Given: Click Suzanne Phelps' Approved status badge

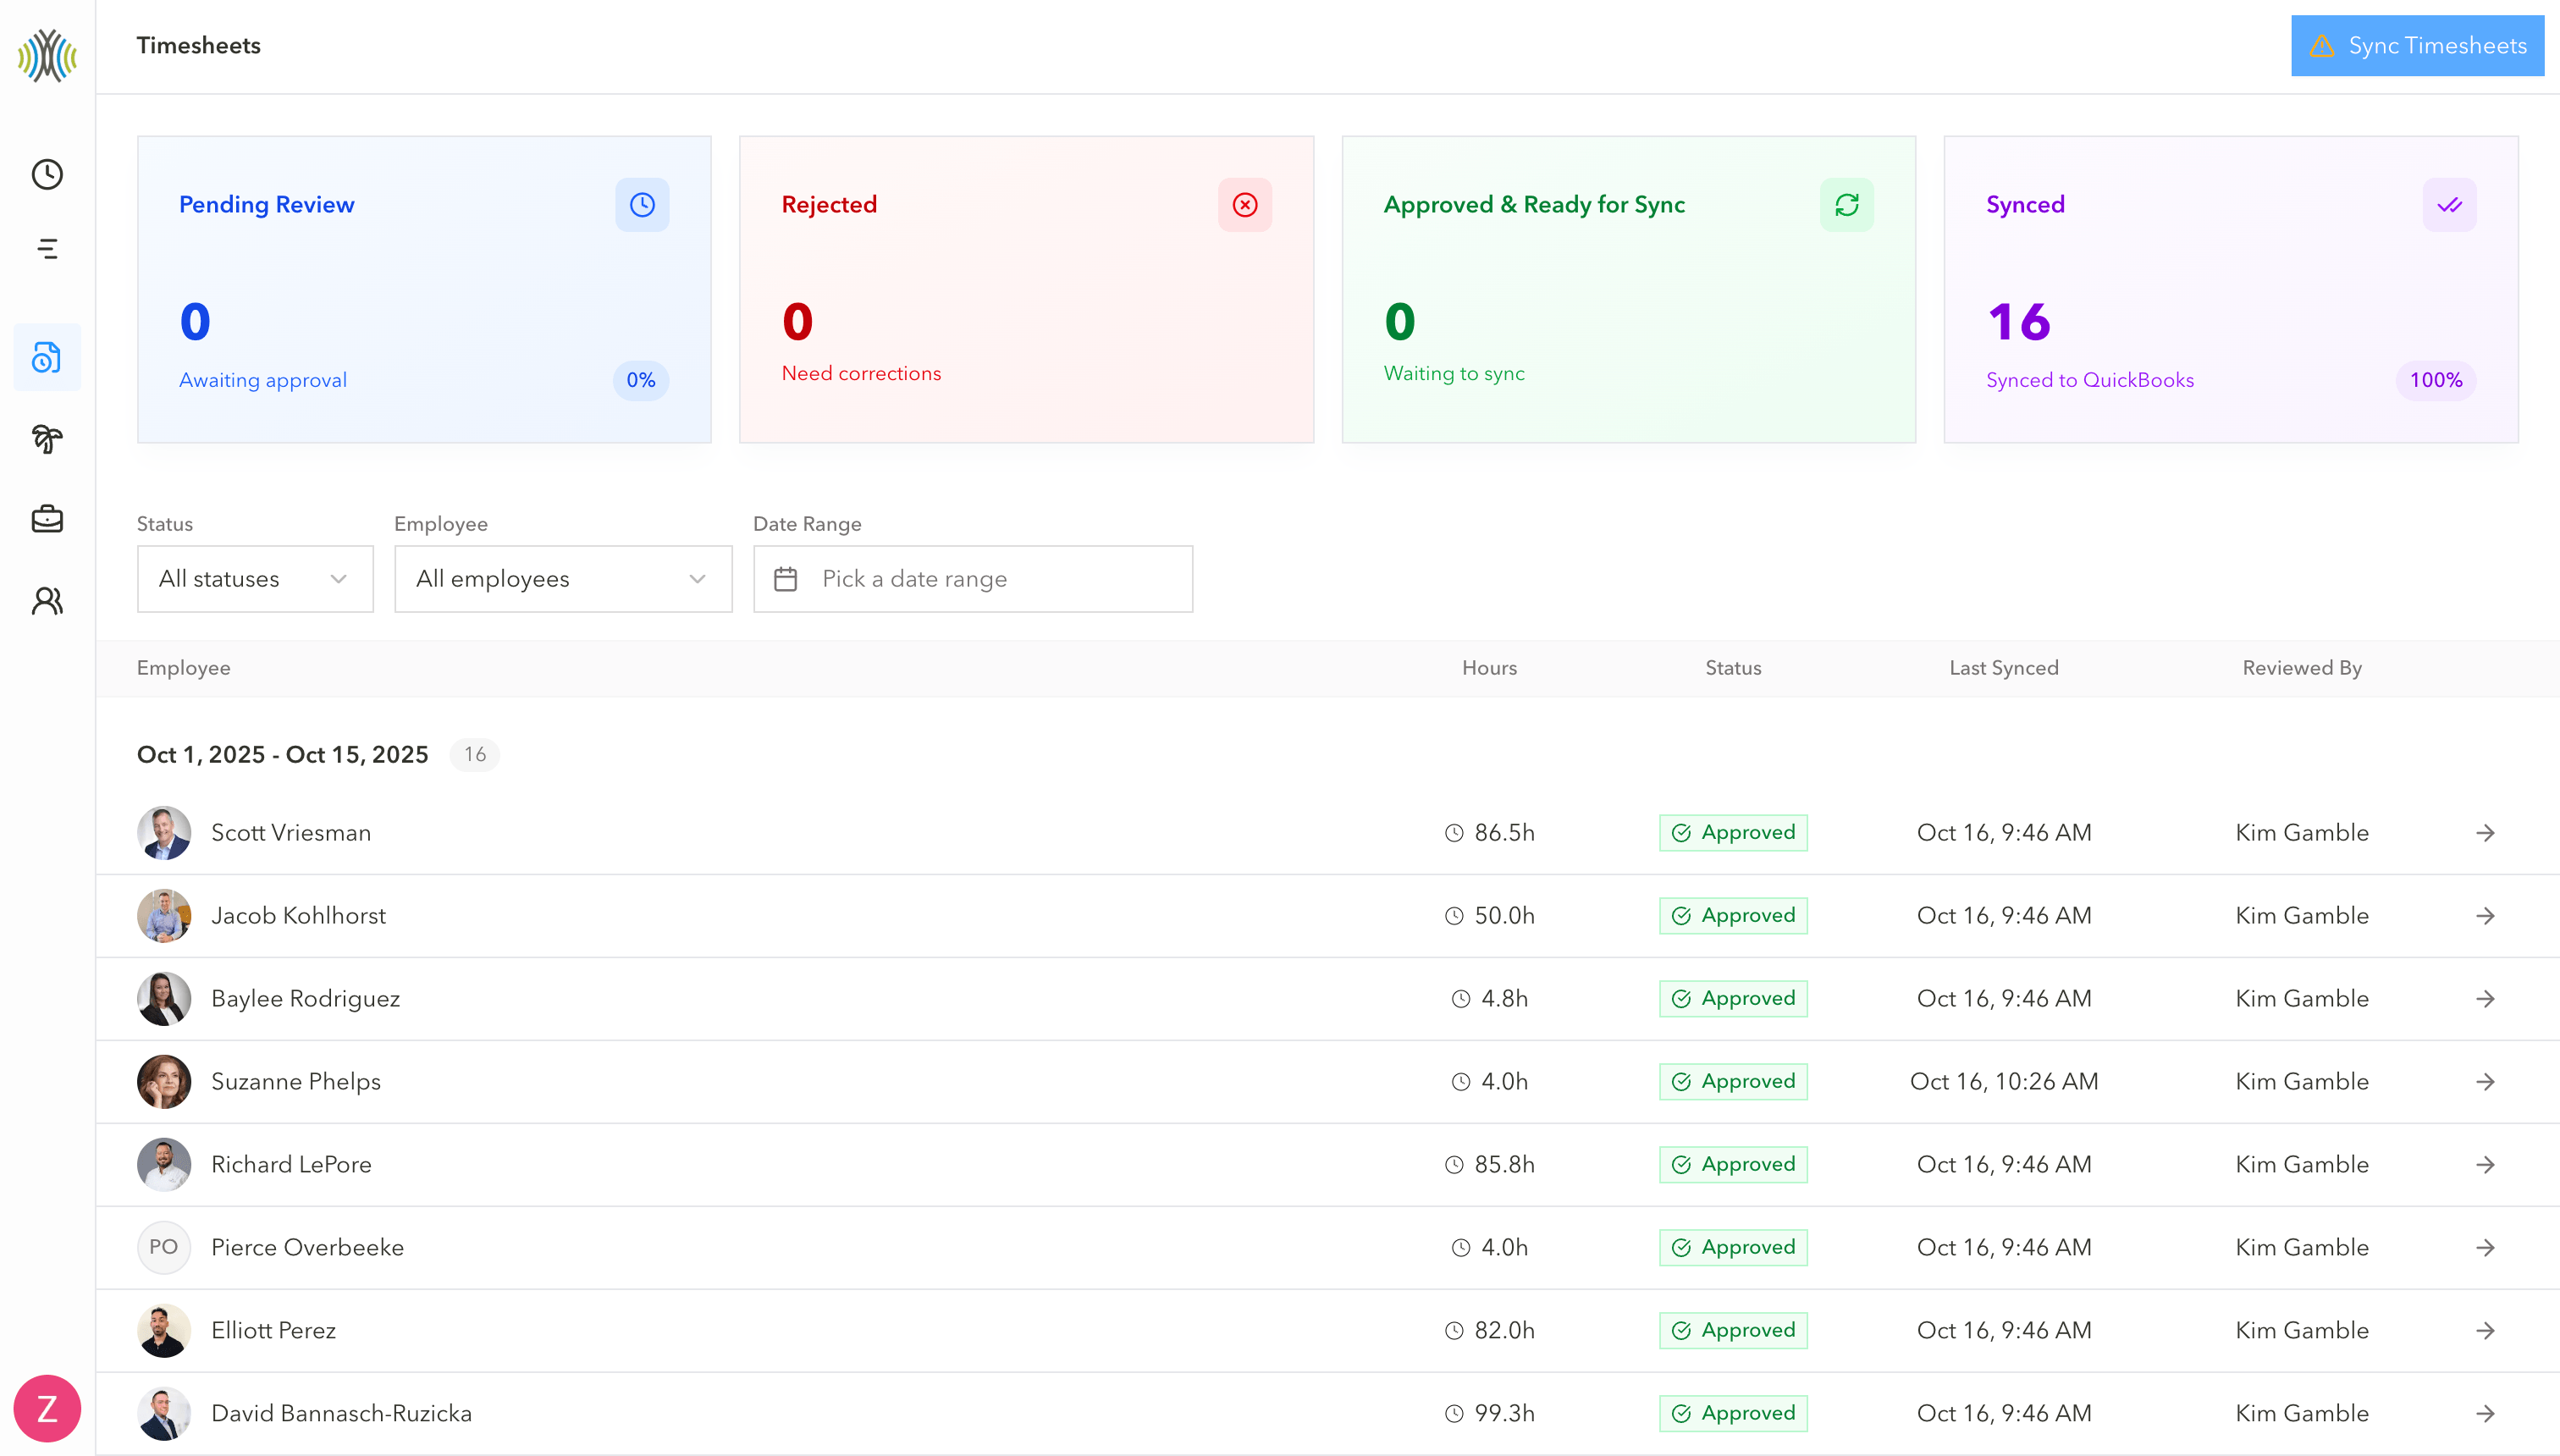Looking at the screenshot, I should pos(1733,1081).
